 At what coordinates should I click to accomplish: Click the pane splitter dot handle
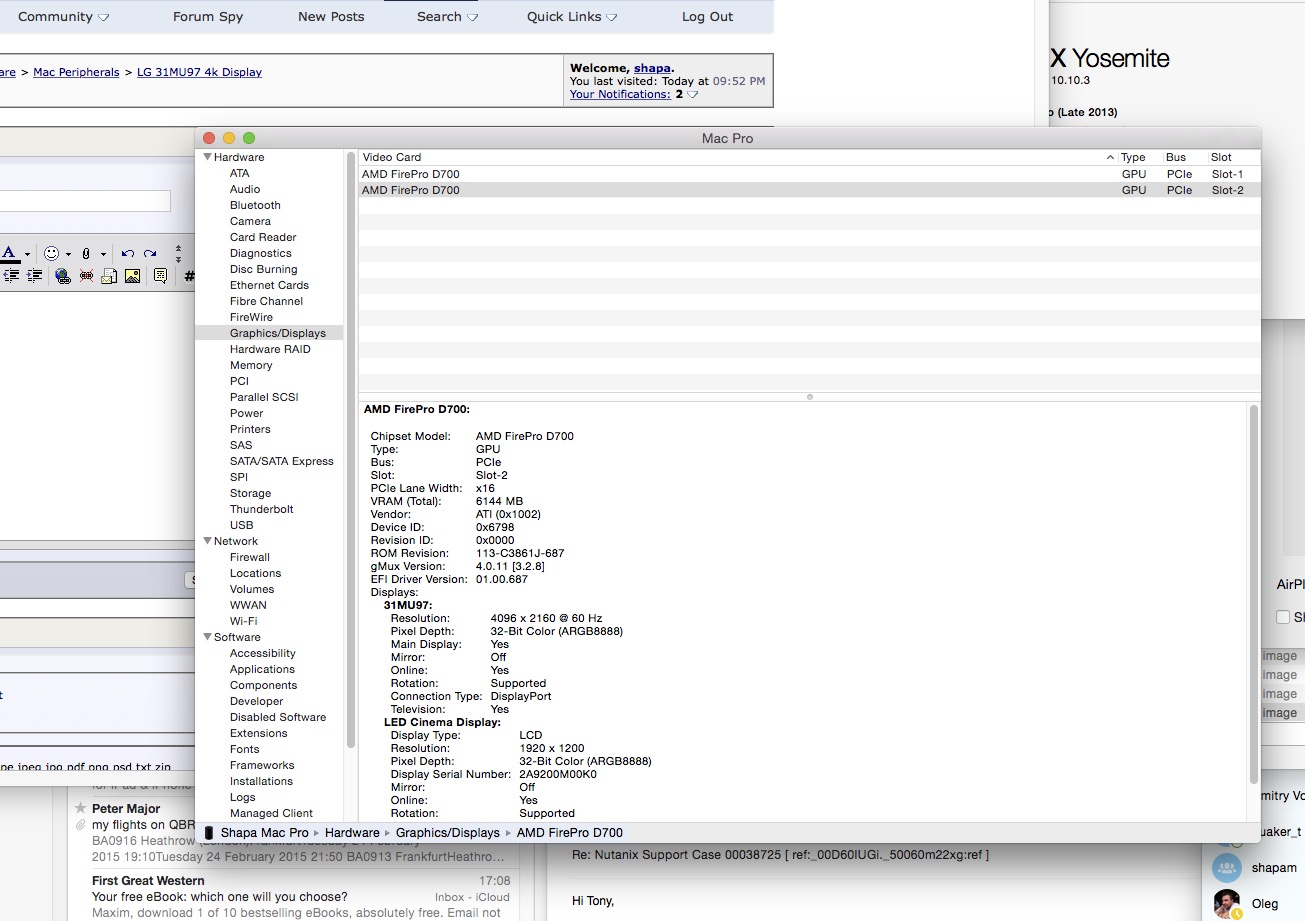810,397
